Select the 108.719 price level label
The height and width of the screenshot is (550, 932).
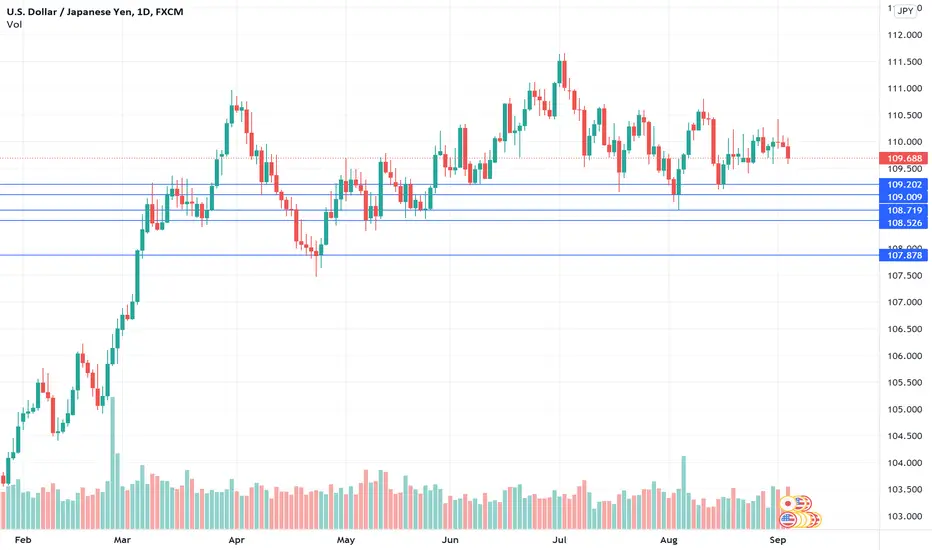click(903, 210)
